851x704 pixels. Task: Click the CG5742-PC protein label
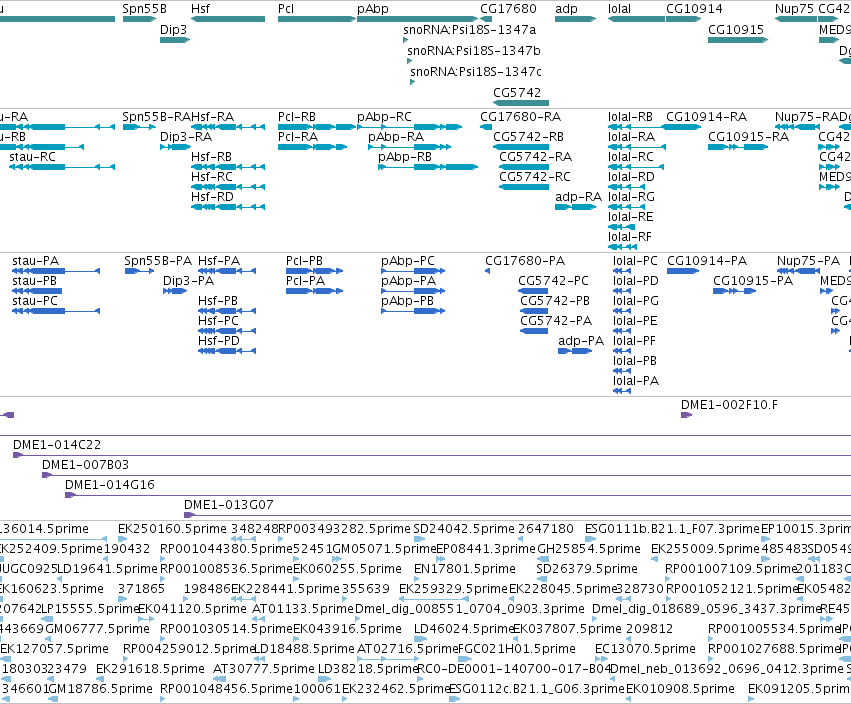pyautogui.click(x=553, y=281)
